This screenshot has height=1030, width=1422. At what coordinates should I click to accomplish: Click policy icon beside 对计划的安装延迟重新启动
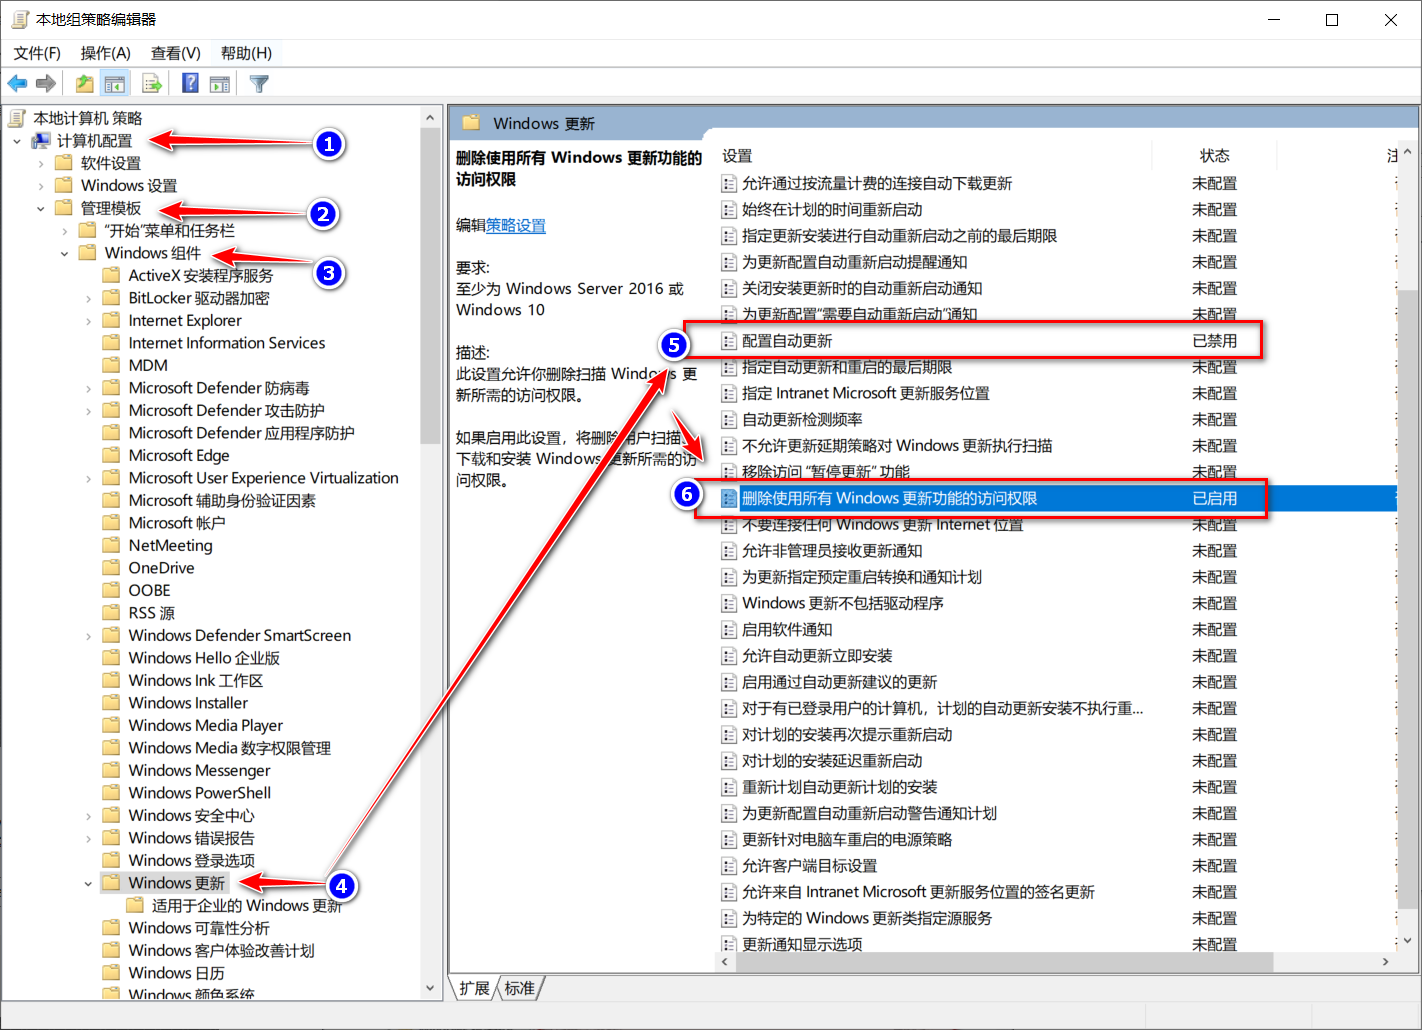[x=729, y=760]
